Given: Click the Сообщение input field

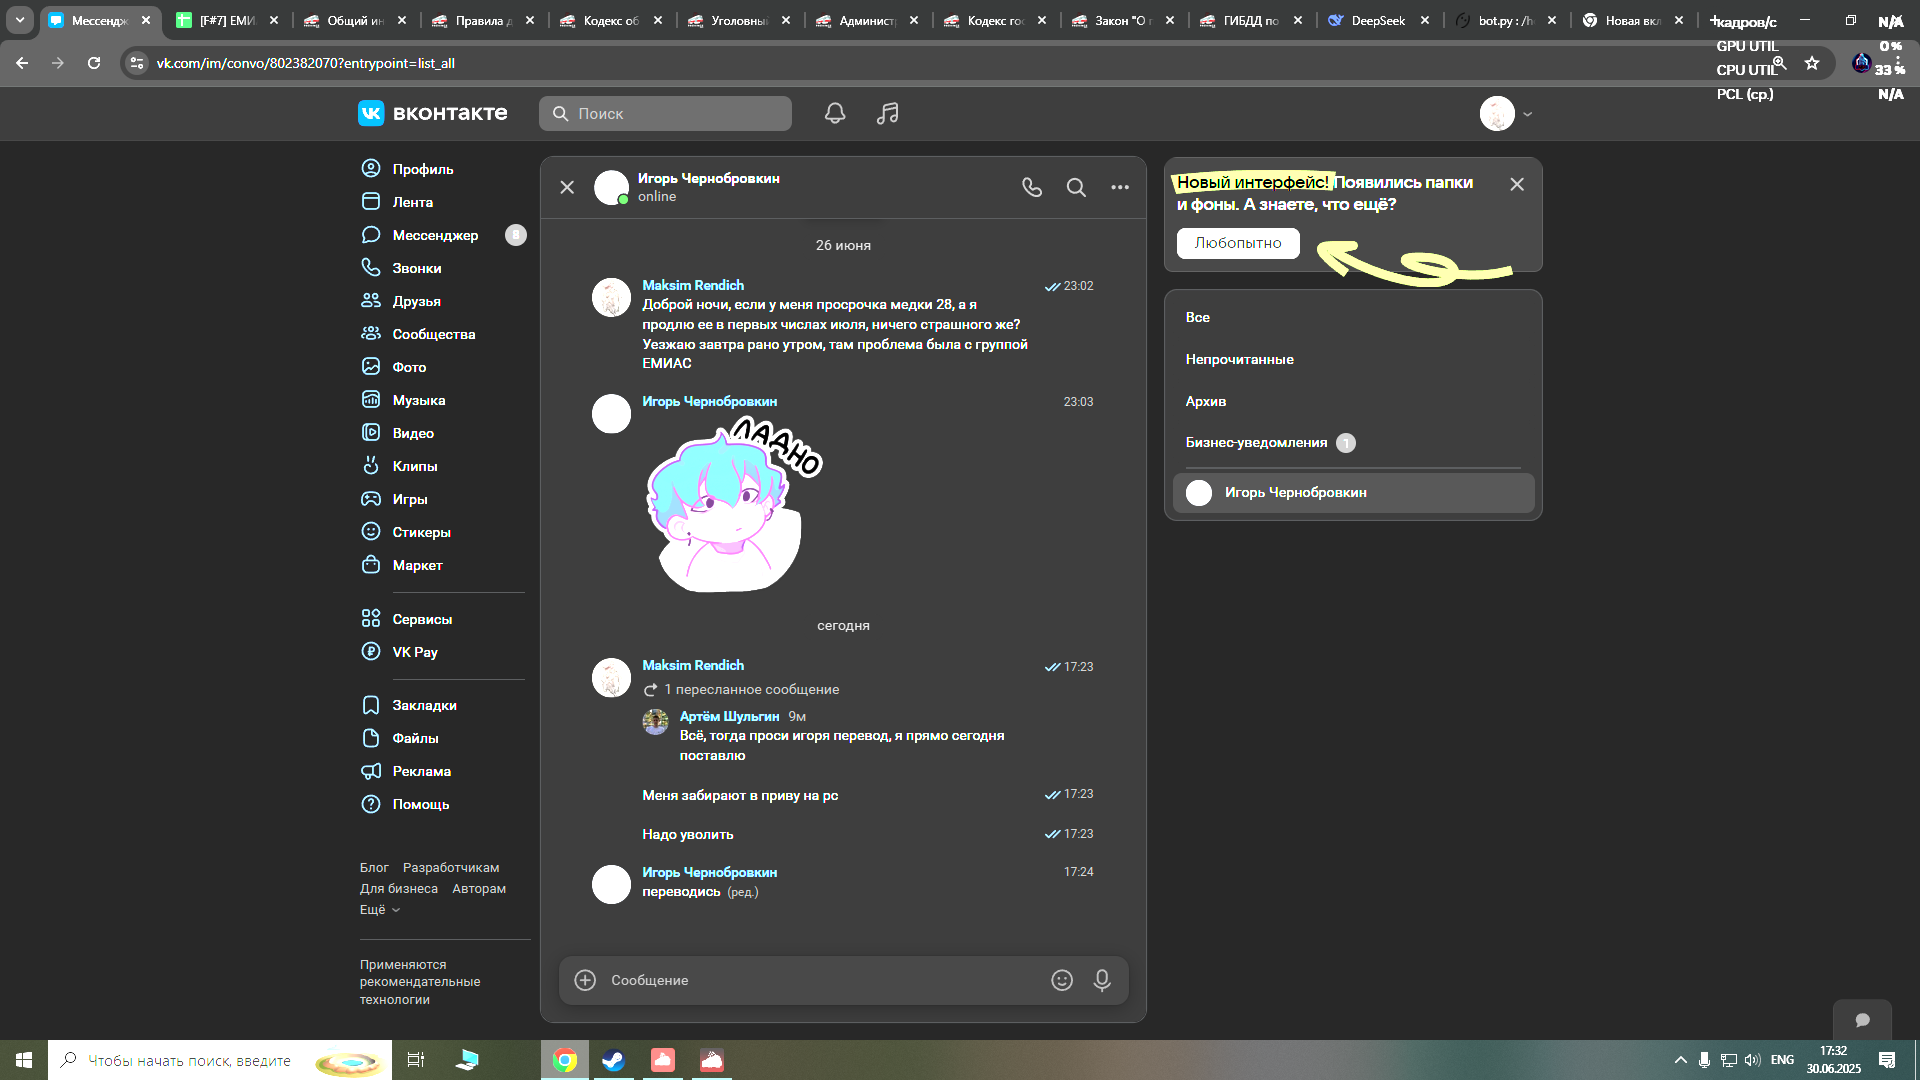Looking at the screenshot, I should [x=824, y=980].
